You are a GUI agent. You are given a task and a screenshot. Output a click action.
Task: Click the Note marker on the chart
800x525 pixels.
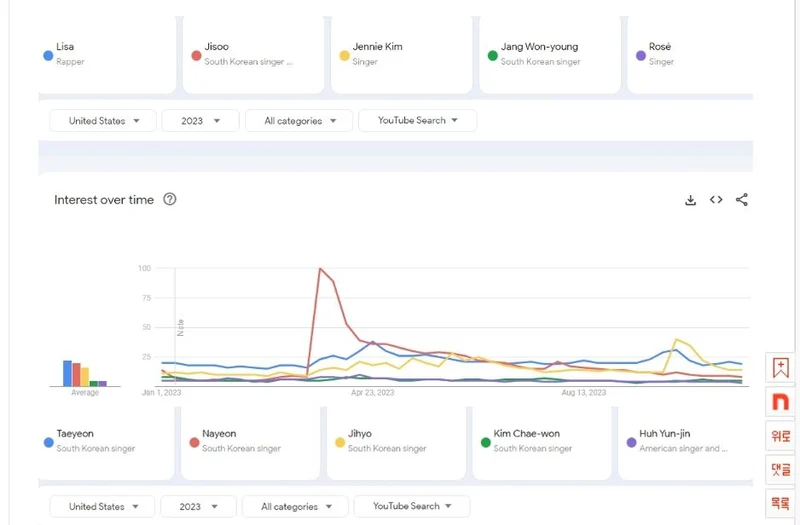coord(181,327)
